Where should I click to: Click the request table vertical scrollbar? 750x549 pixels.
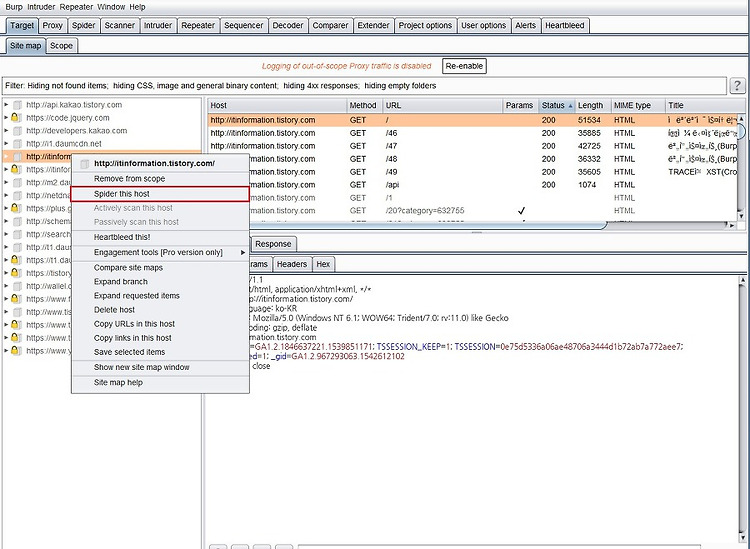(x=741, y=167)
